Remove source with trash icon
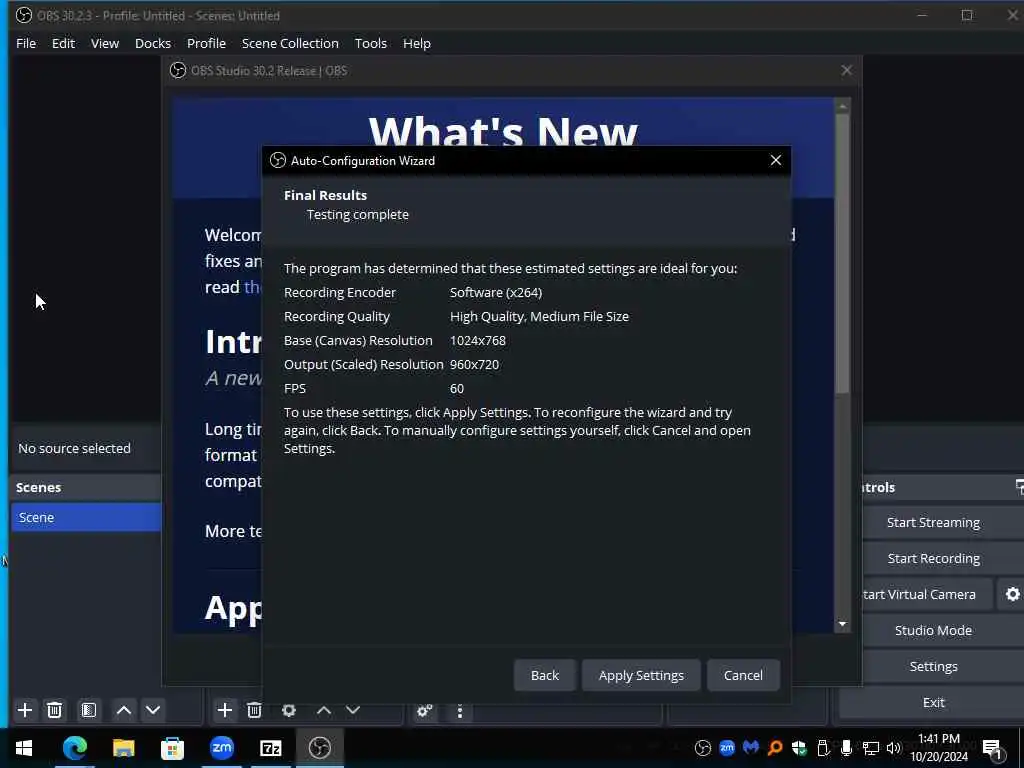 pyautogui.click(x=254, y=710)
